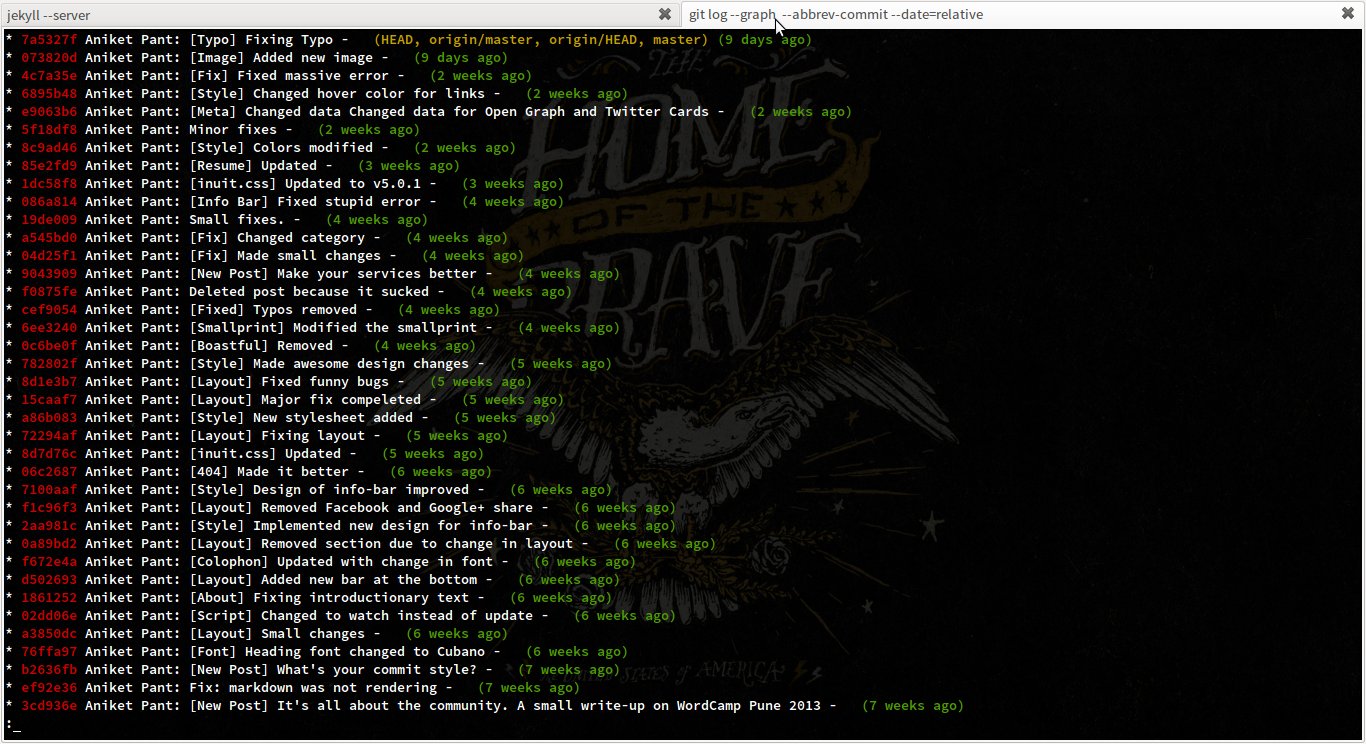The width and height of the screenshot is (1366, 744).
Task: Click commit hash a3850dc
Action: tap(49, 634)
